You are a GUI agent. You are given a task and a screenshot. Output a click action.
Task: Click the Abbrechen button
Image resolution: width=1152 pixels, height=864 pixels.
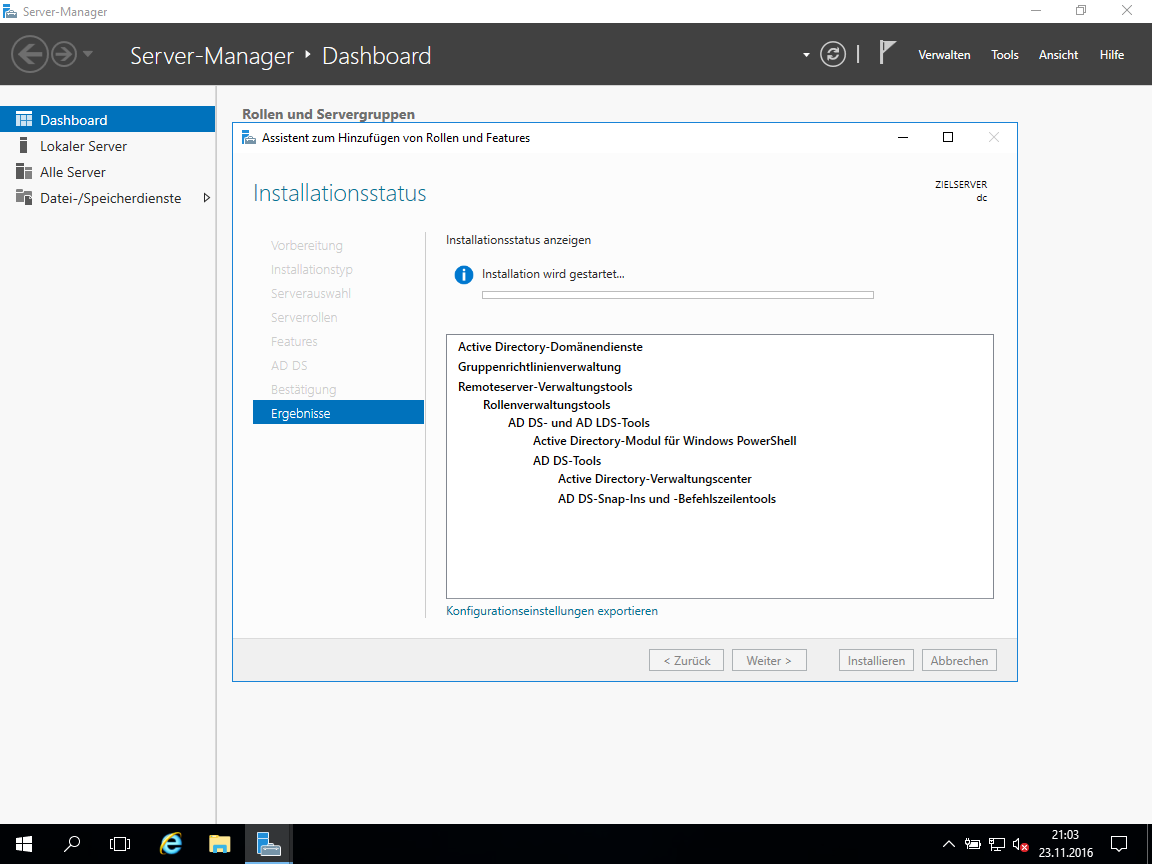tap(959, 660)
